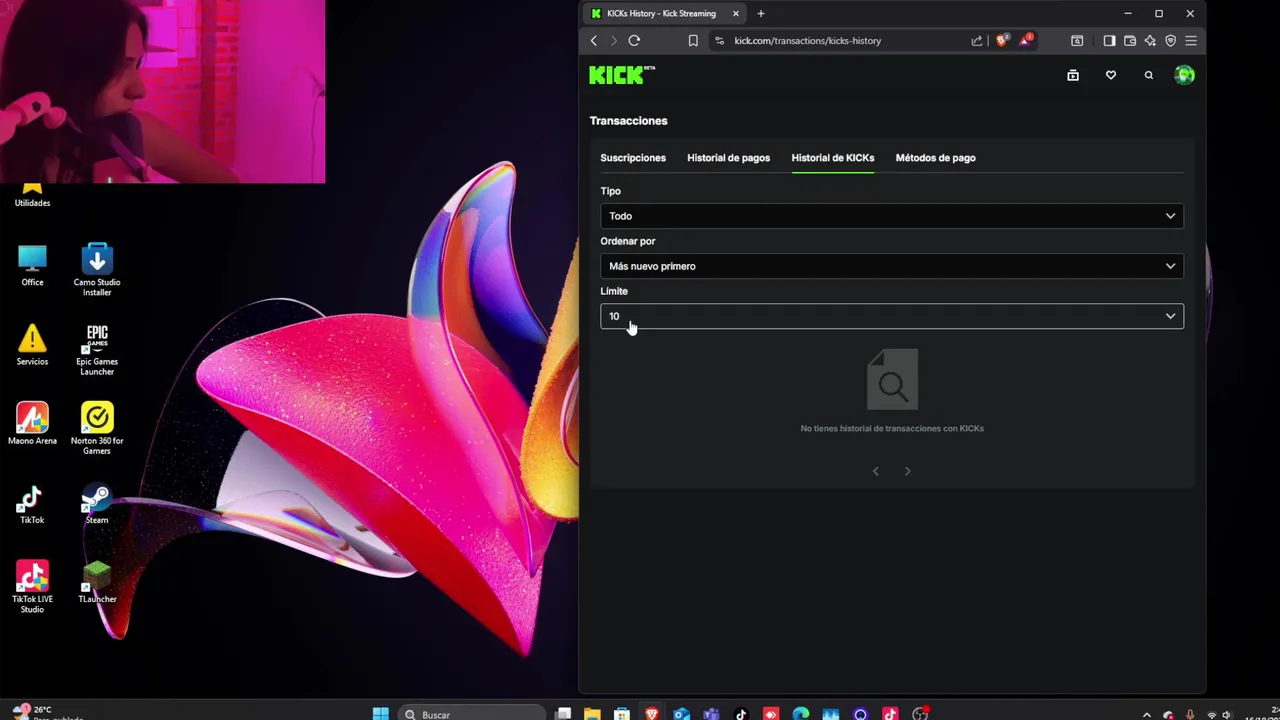Open Maono Arena desktop icon

coord(32,424)
